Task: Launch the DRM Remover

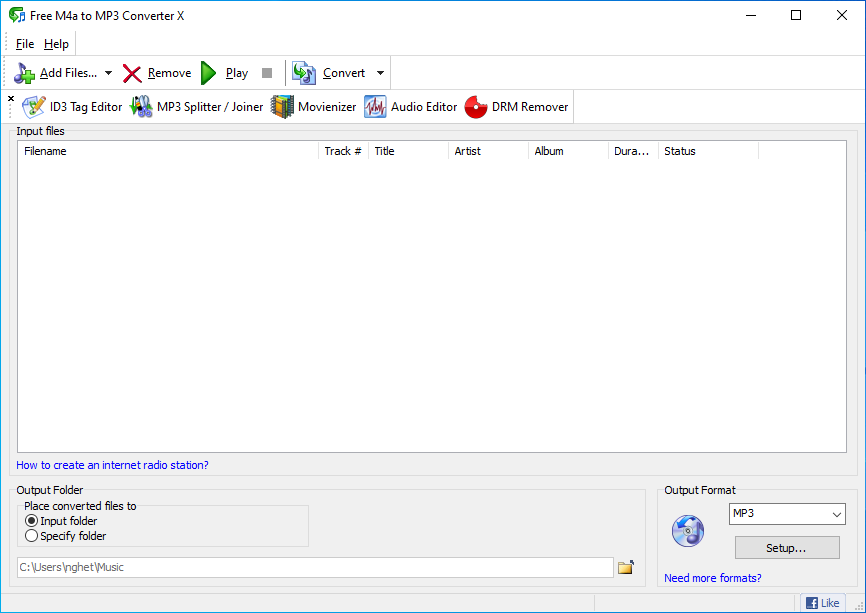Action: [515, 106]
